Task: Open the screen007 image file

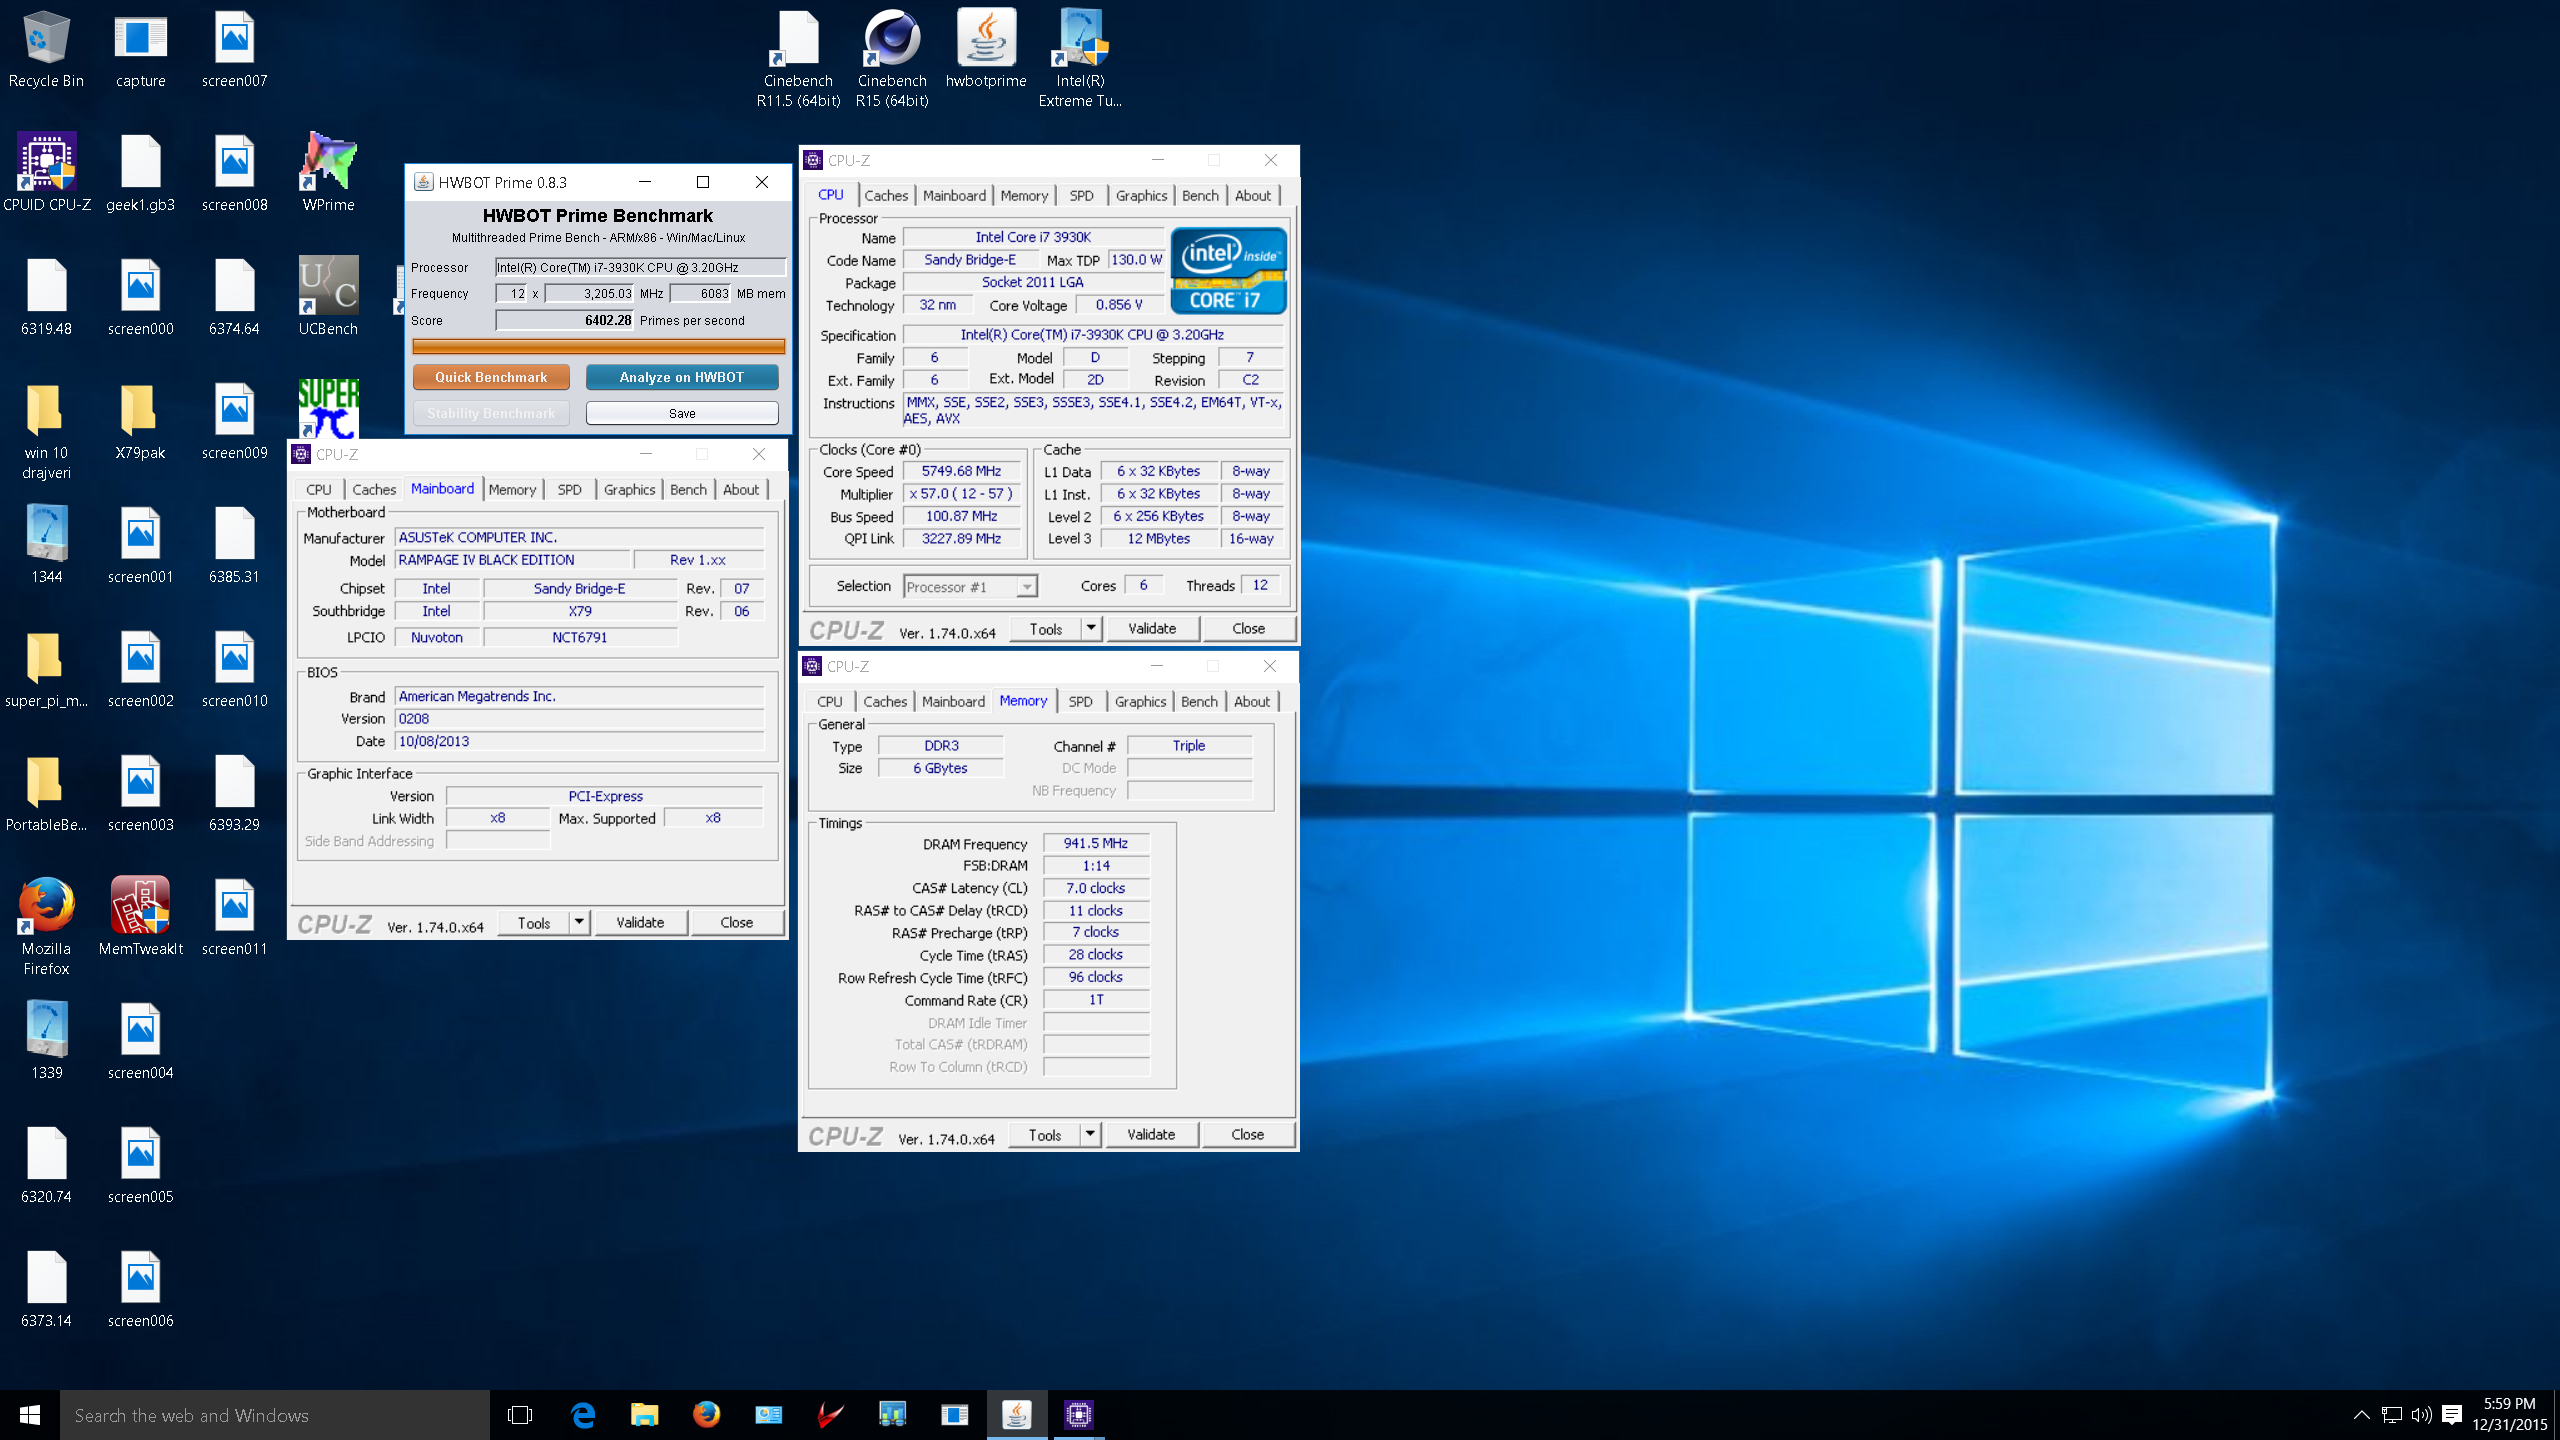Action: click(234, 50)
